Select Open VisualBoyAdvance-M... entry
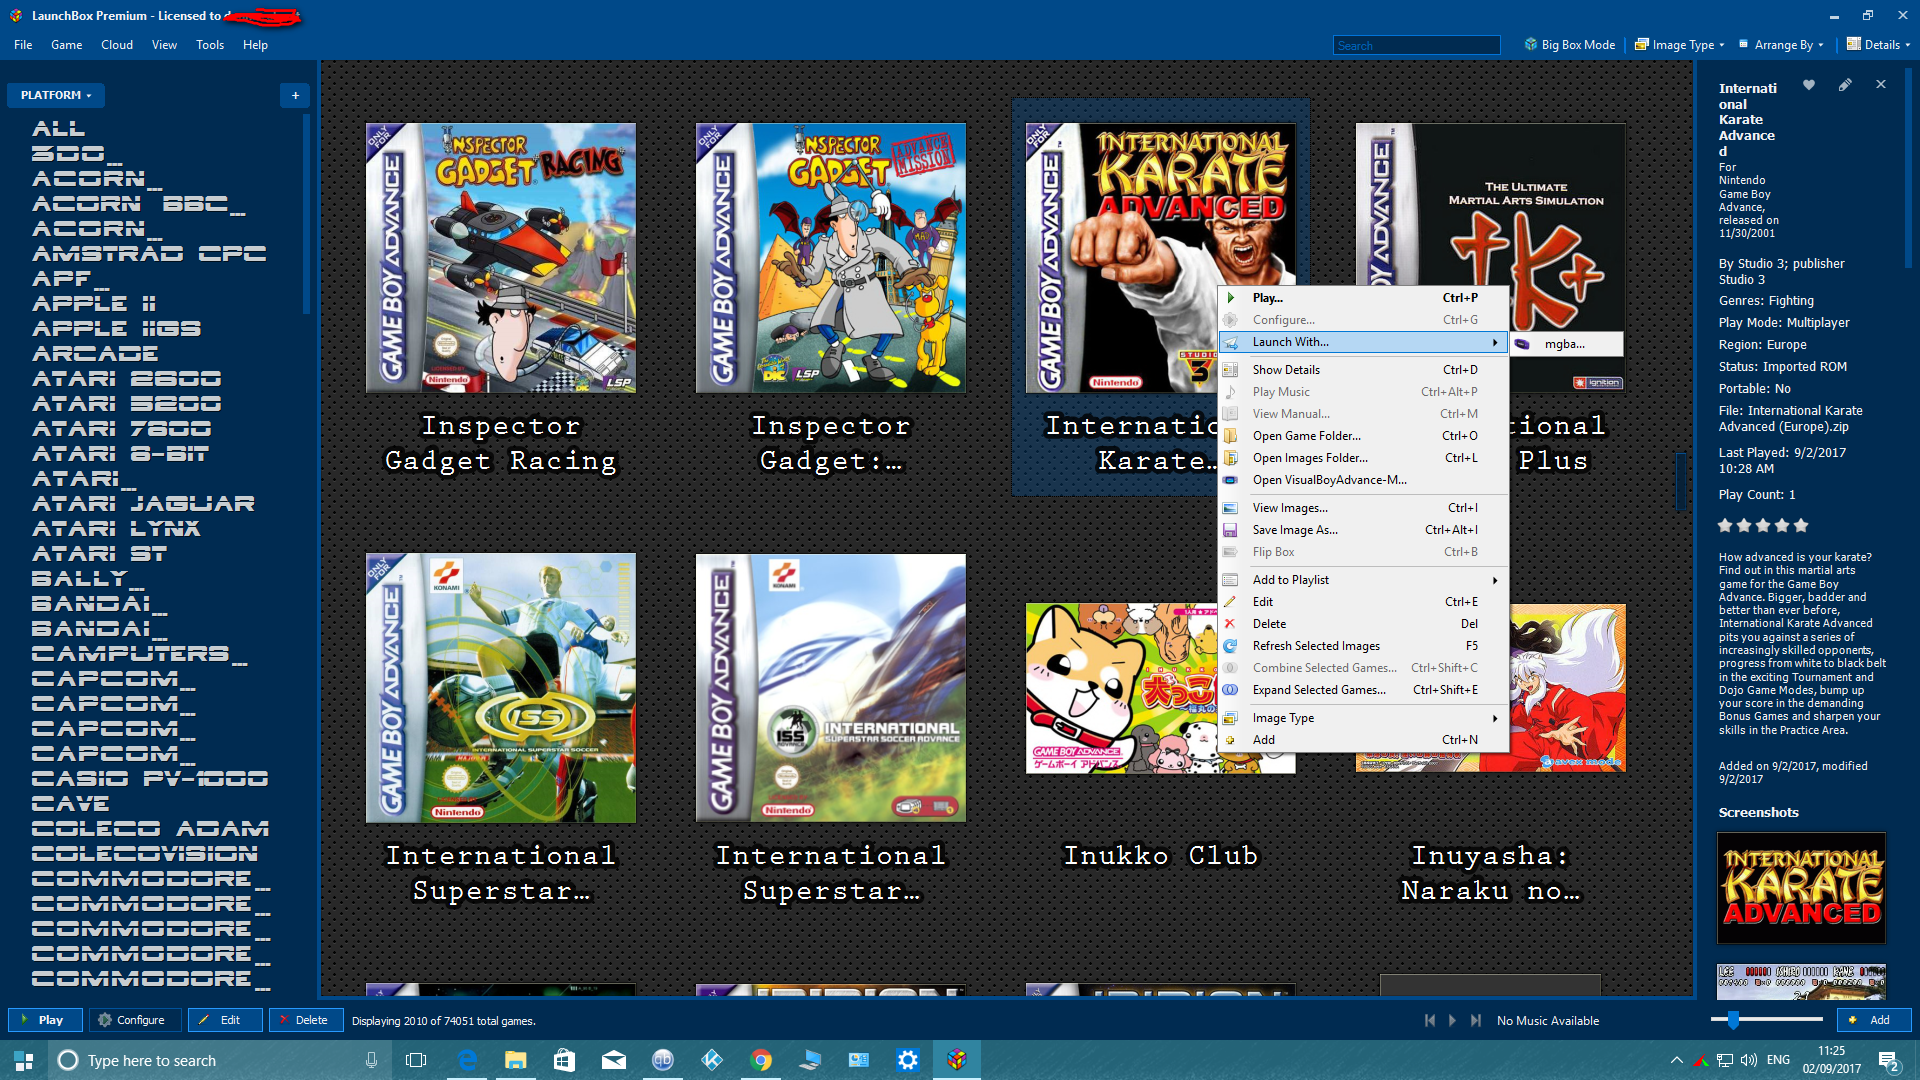 pos(1364,480)
